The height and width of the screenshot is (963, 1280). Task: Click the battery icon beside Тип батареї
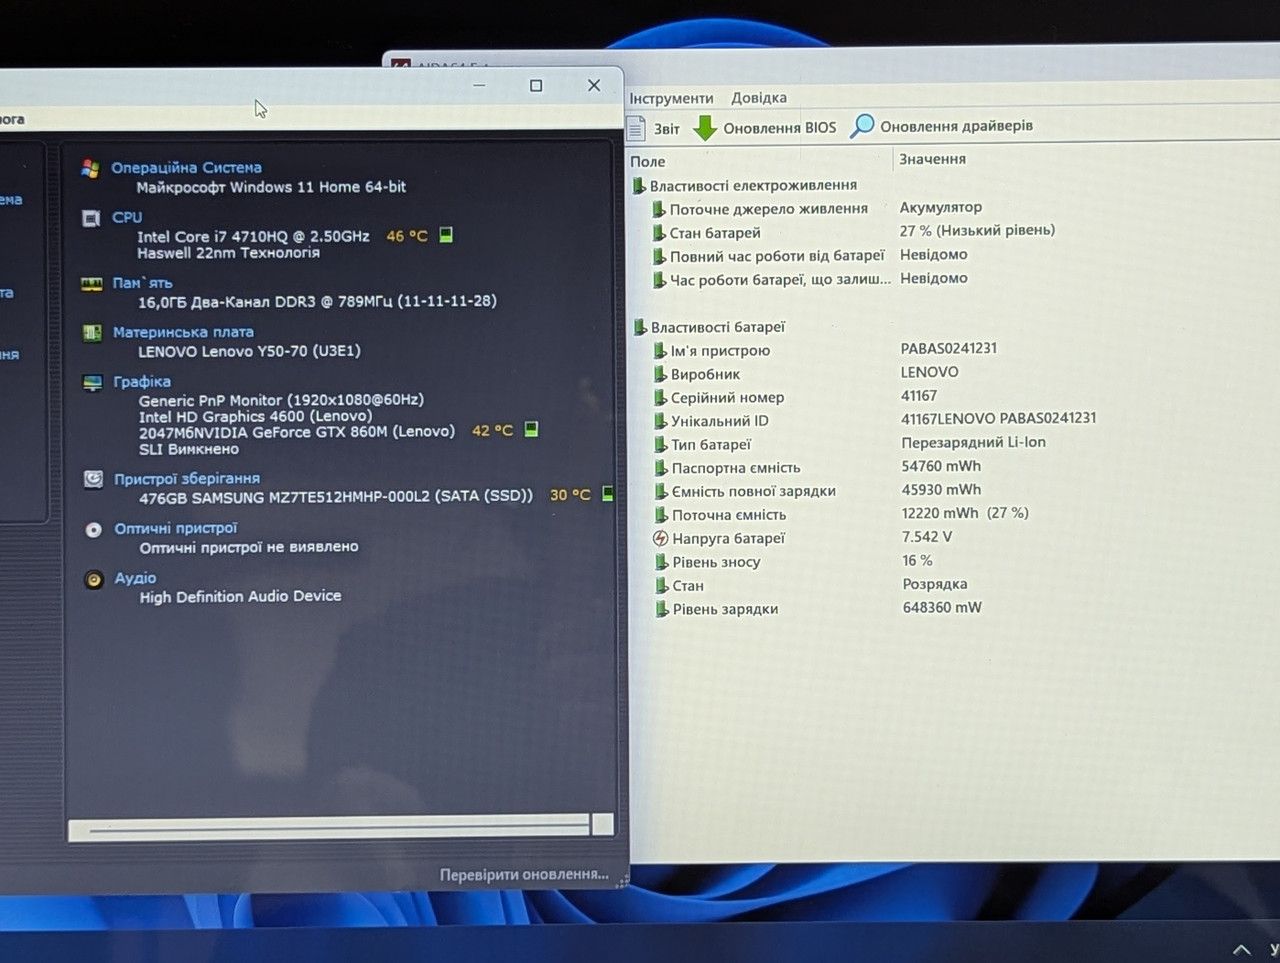(660, 444)
